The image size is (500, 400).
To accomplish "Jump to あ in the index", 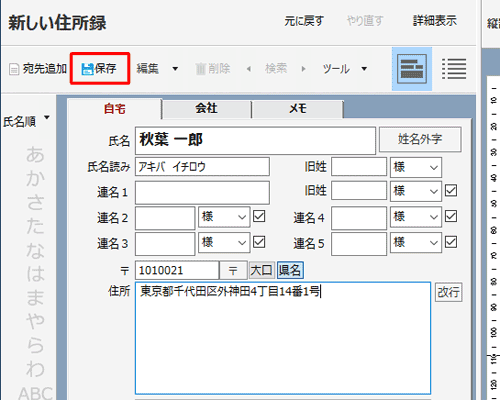I will pyautogui.click(x=35, y=155).
